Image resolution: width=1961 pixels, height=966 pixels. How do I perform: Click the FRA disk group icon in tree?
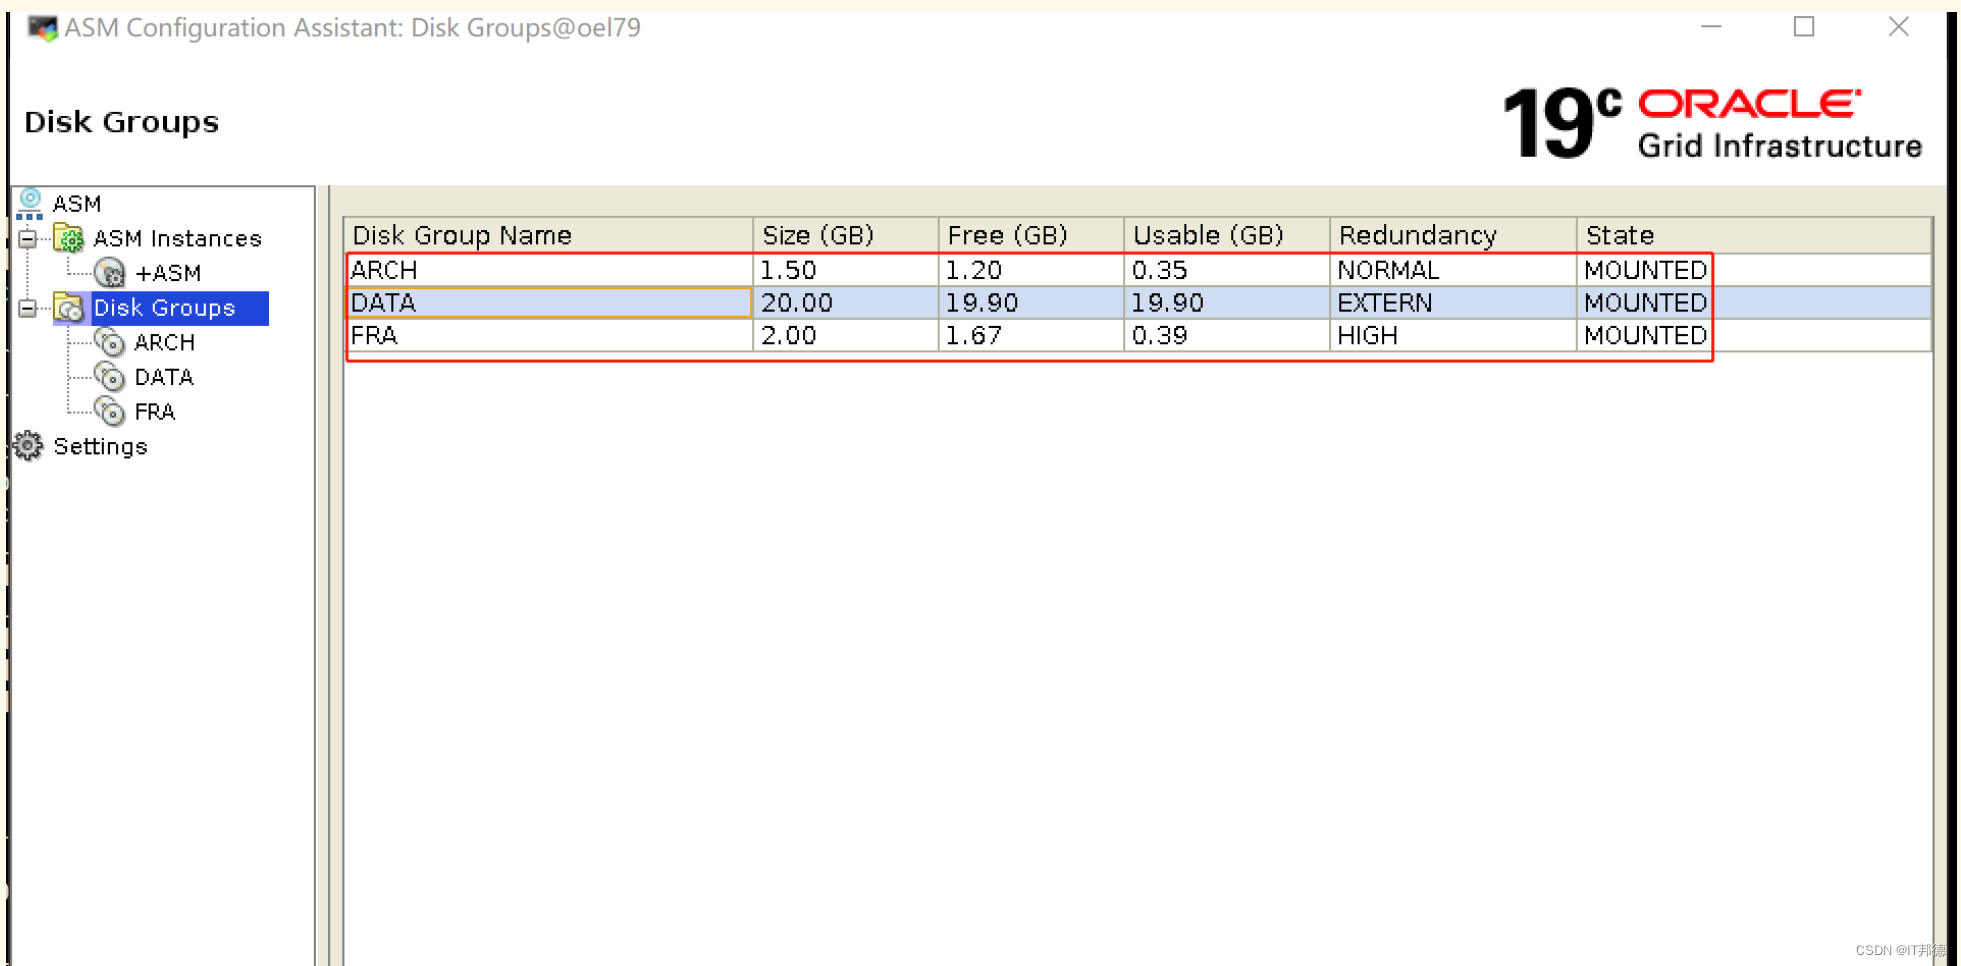tap(109, 411)
